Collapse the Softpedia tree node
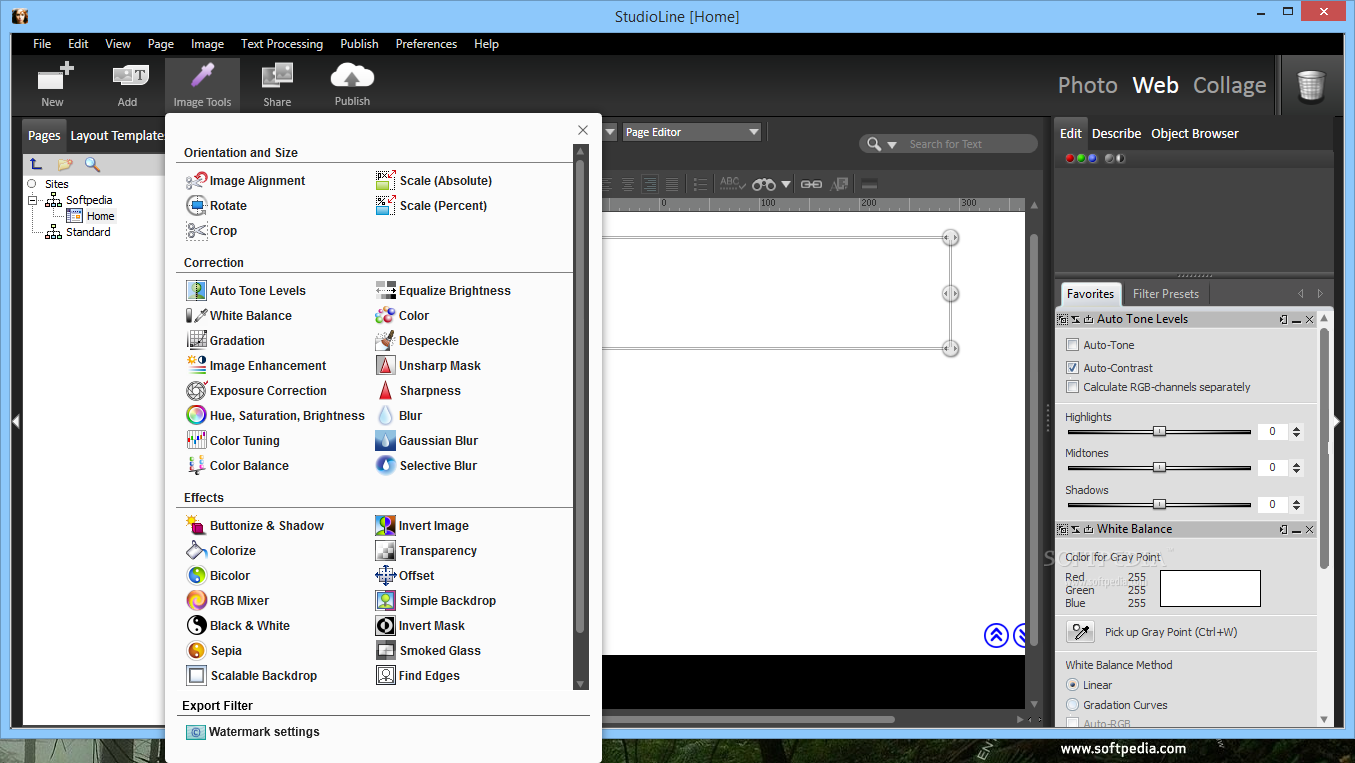This screenshot has width=1355, height=763. 33,200
